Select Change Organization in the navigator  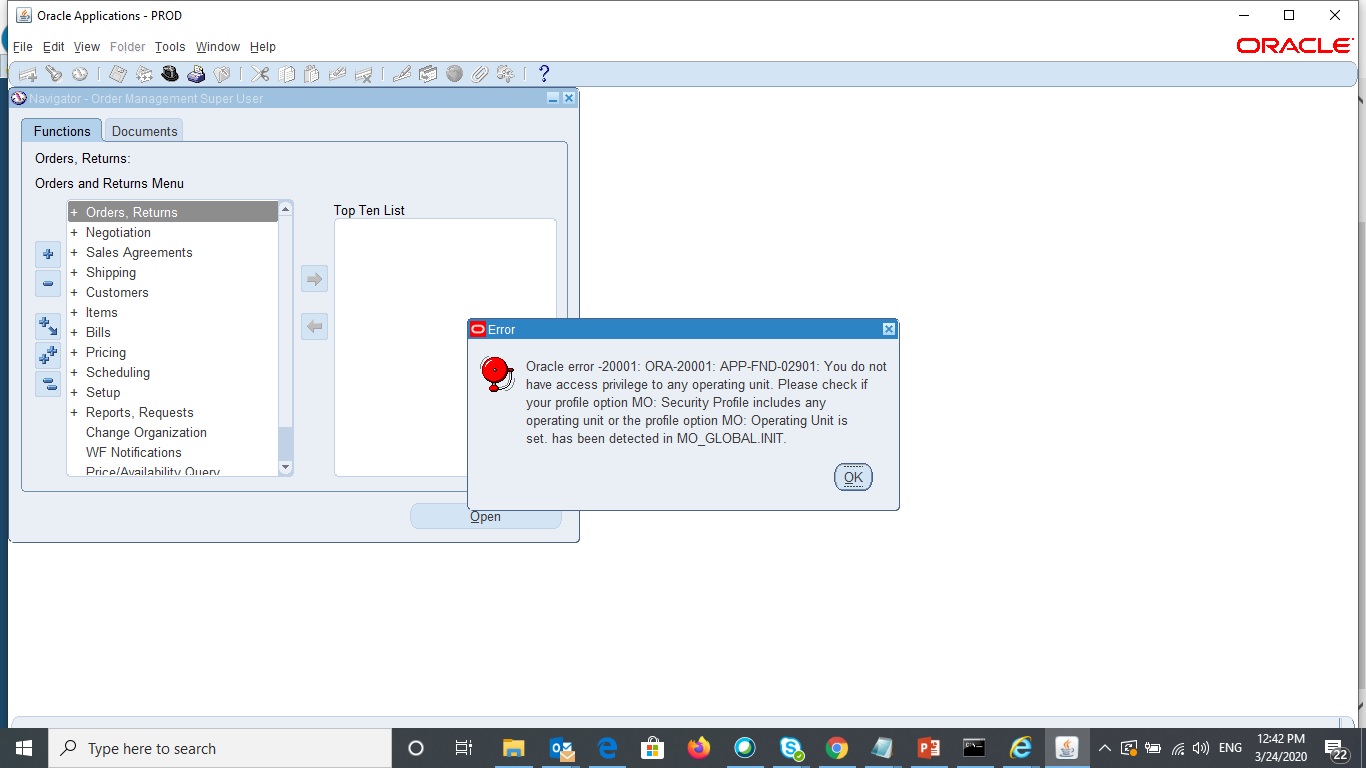(145, 432)
